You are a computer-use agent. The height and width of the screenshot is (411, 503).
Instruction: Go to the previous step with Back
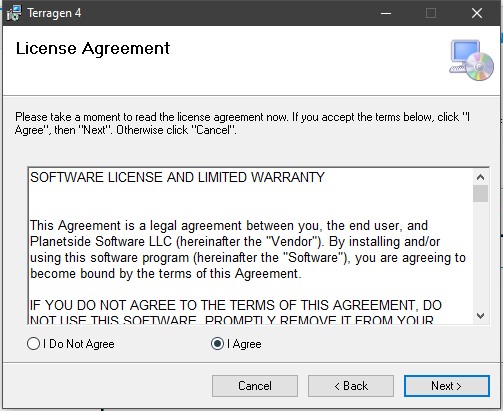click(351, 386)
